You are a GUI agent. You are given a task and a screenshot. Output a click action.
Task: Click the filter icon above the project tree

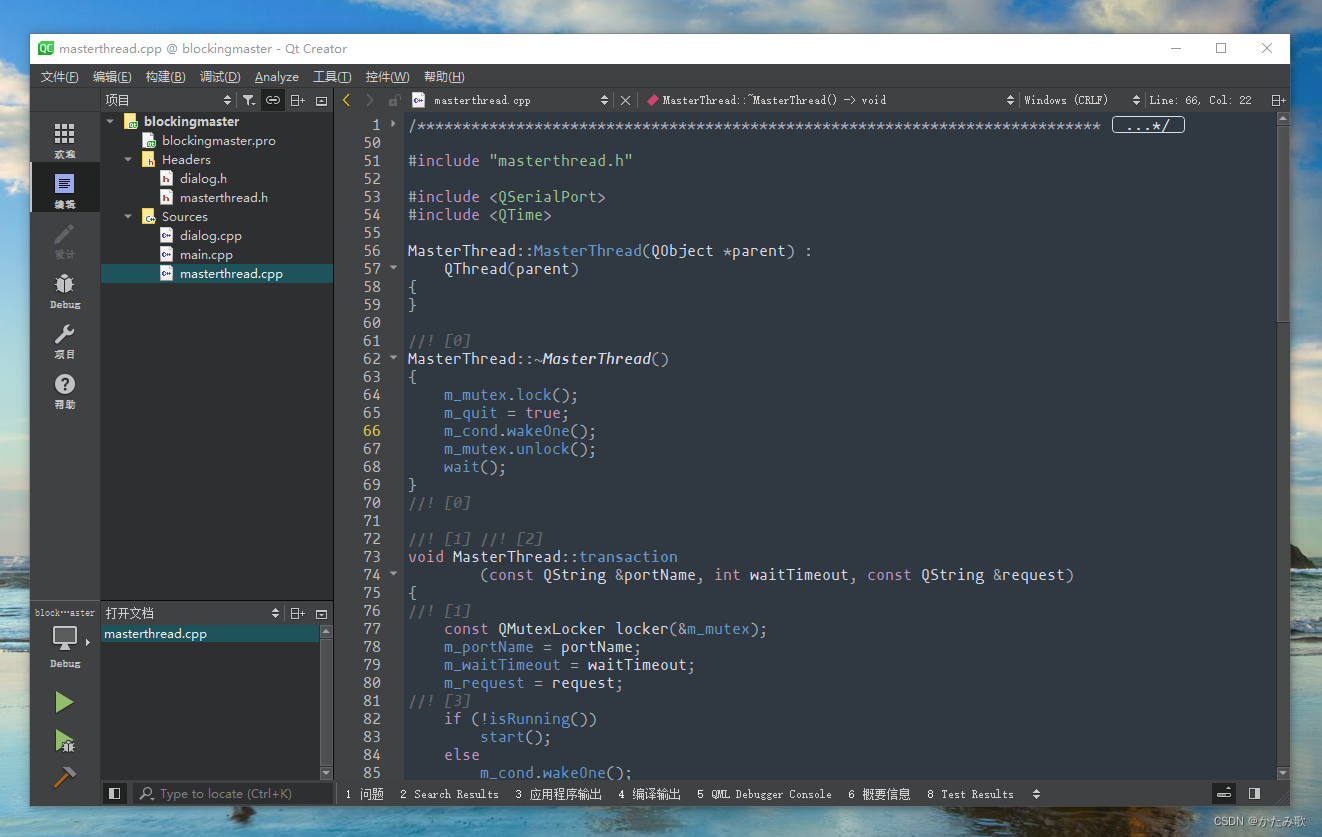(x=248, y=99)
